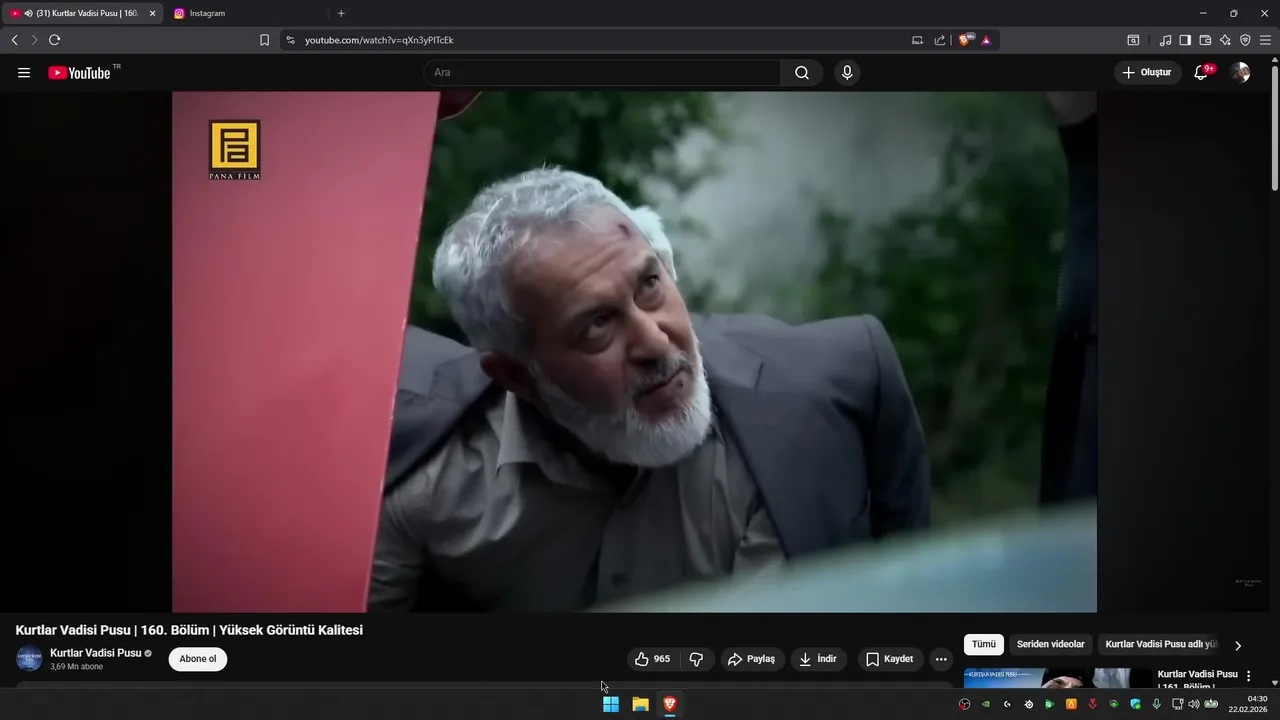Click the Kurtlar Vadisi Pusu channel avatar
Image resolution: width=1280 pixels, height=720 pixels.
[29, 659]
